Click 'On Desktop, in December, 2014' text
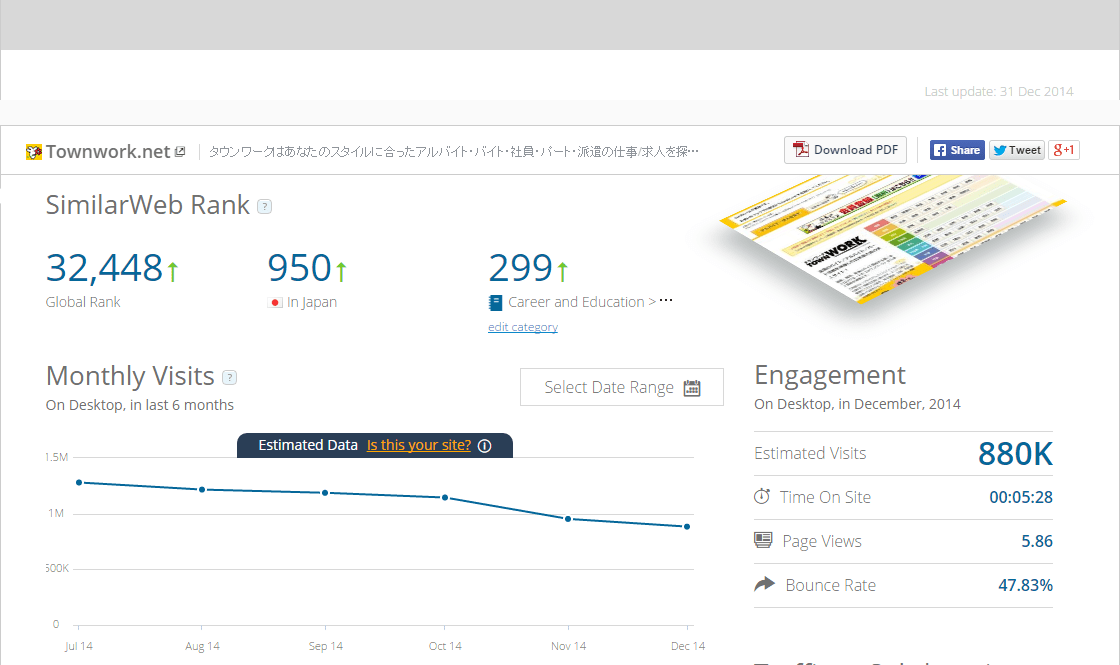Screen dimensions: 1120x665 857,404
